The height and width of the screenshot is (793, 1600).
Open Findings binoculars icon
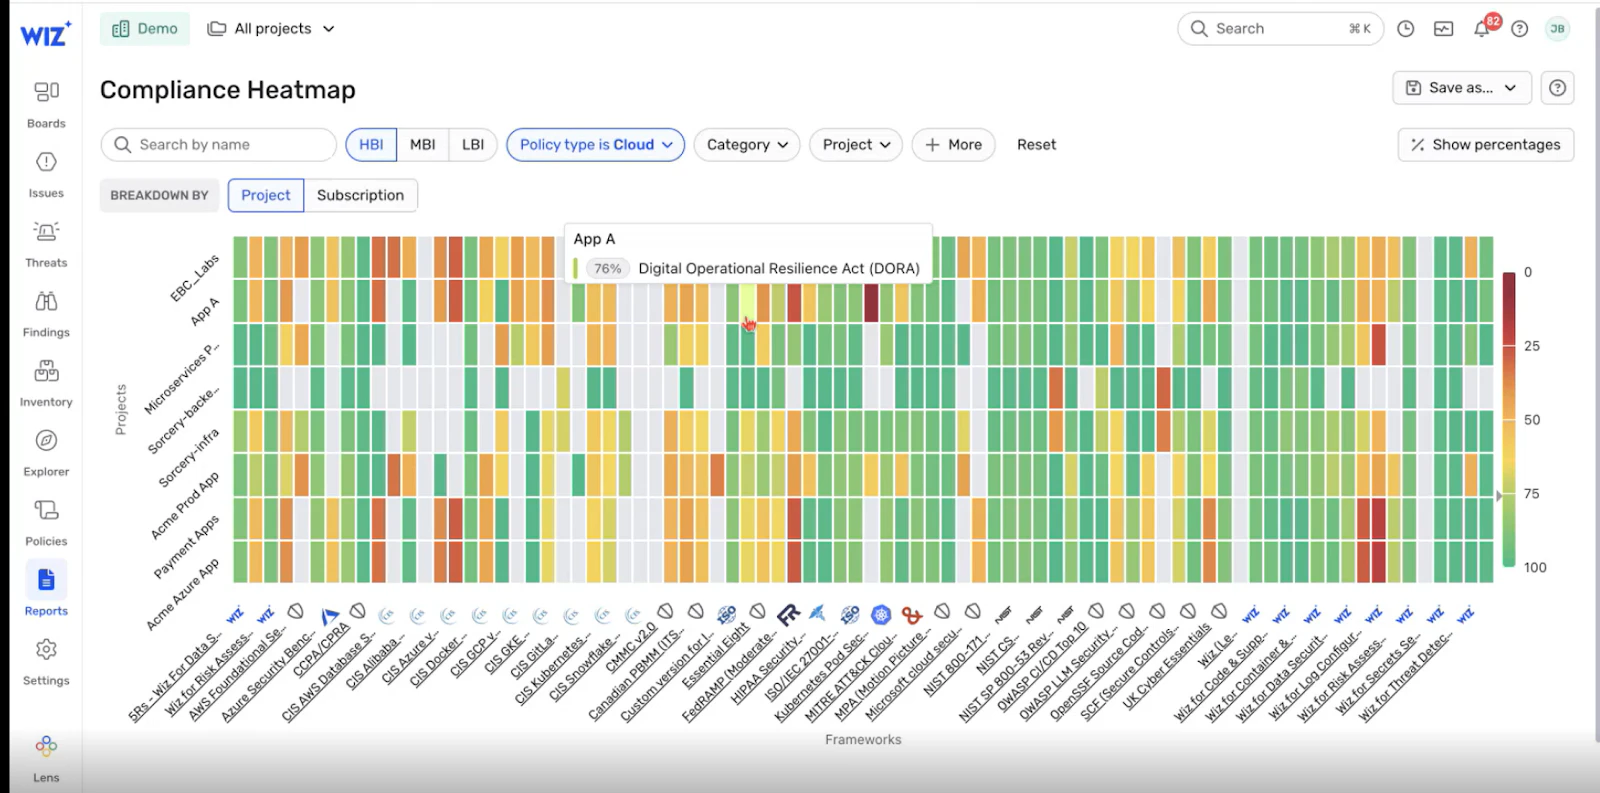coord(46,302)
